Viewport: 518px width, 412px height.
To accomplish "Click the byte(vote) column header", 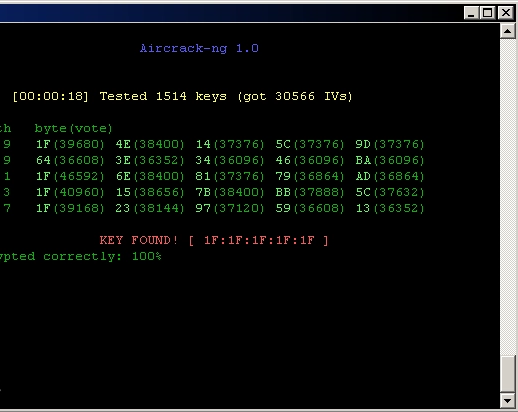I will click(73, 128).
